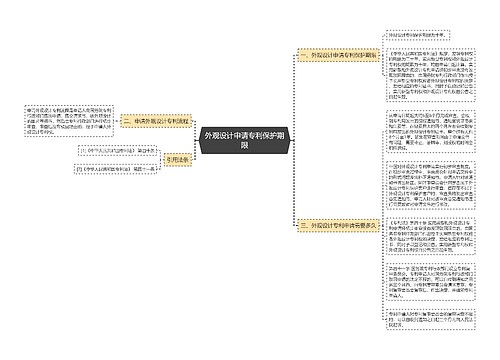Select the last note about 专利申请人 复审
This screenshot has width=500, height=360.
[431, 319]
